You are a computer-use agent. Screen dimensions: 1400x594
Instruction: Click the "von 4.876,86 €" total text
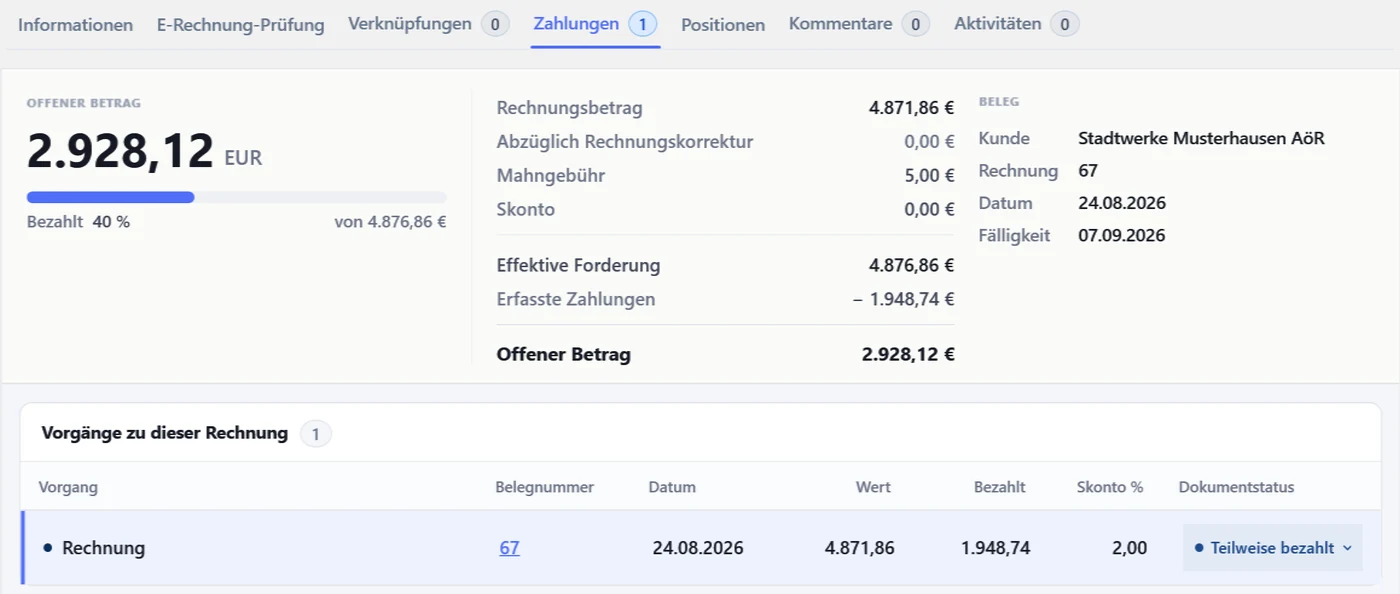click(390, 222)
